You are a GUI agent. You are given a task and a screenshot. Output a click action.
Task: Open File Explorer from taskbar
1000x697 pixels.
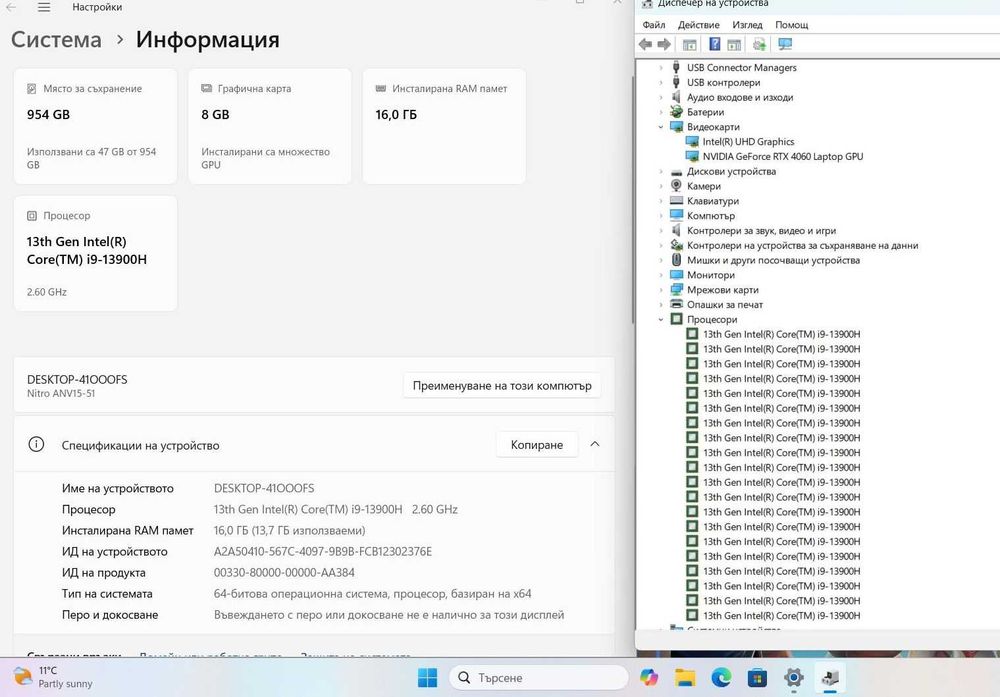(685, 677)
